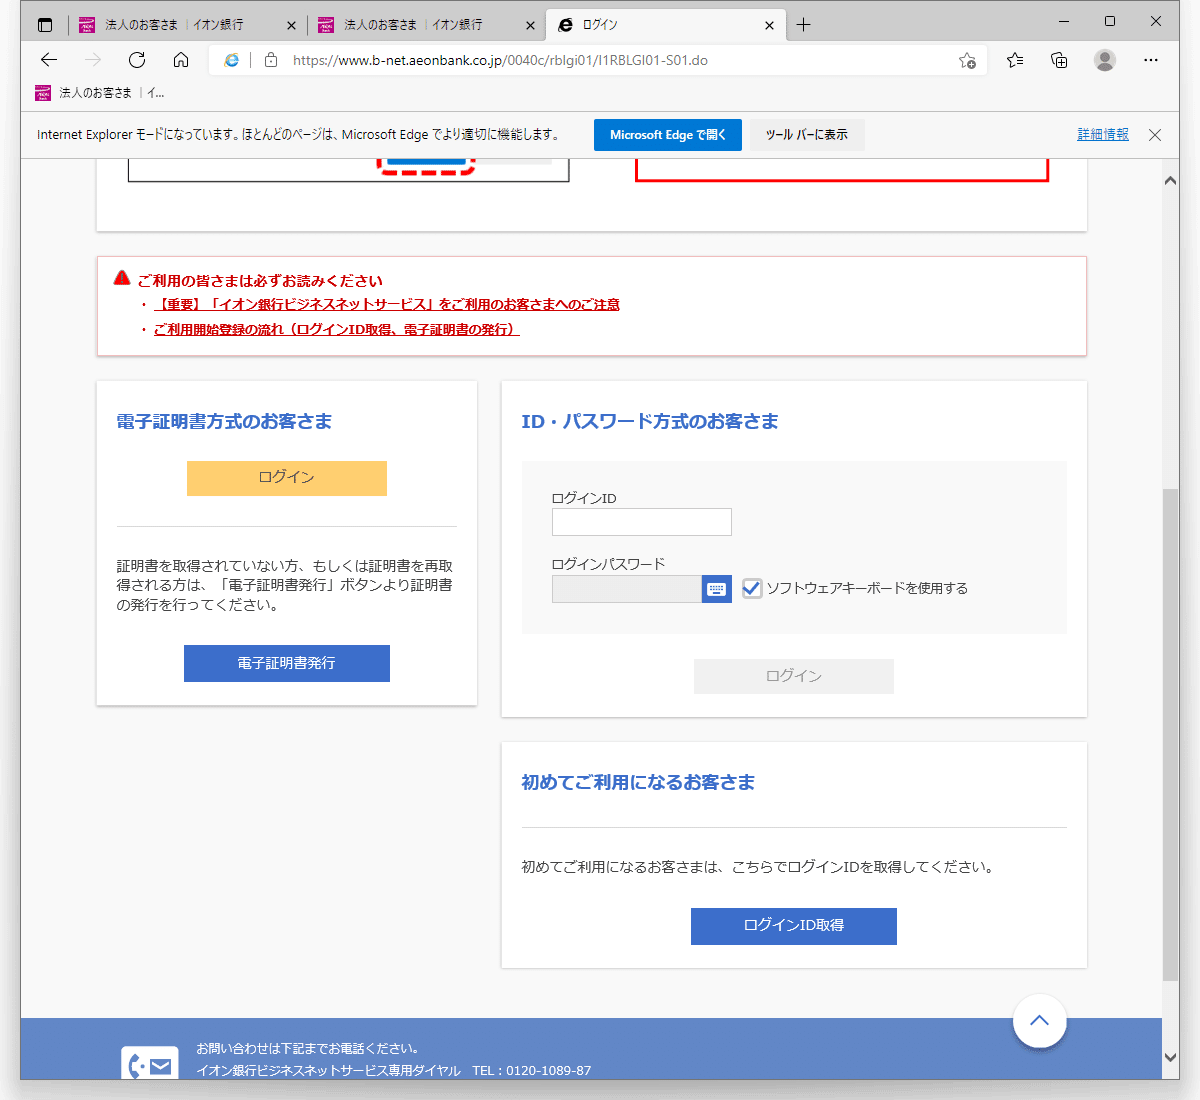1200x1100 pixels.
Task: Open a new browser tab
Action: tap(803, 24)
